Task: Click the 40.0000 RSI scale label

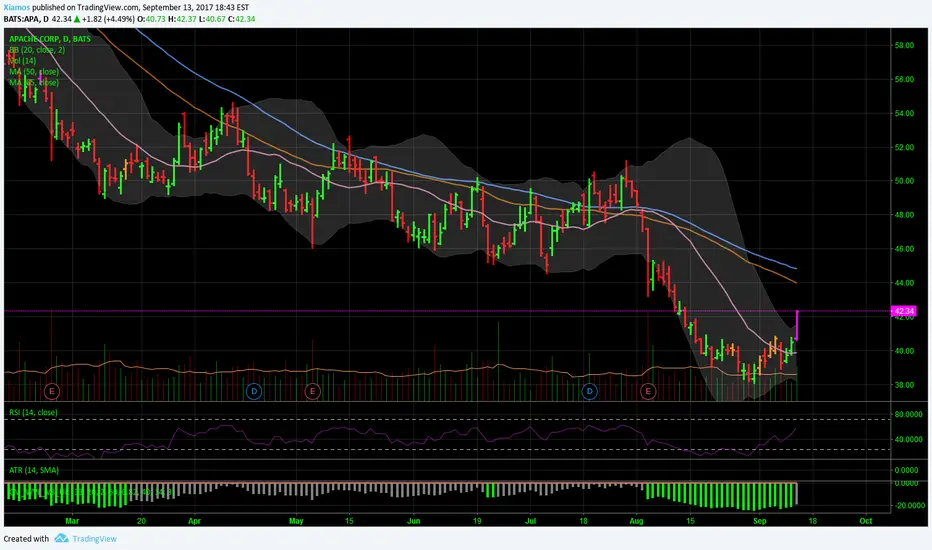Action: (908, 439)
